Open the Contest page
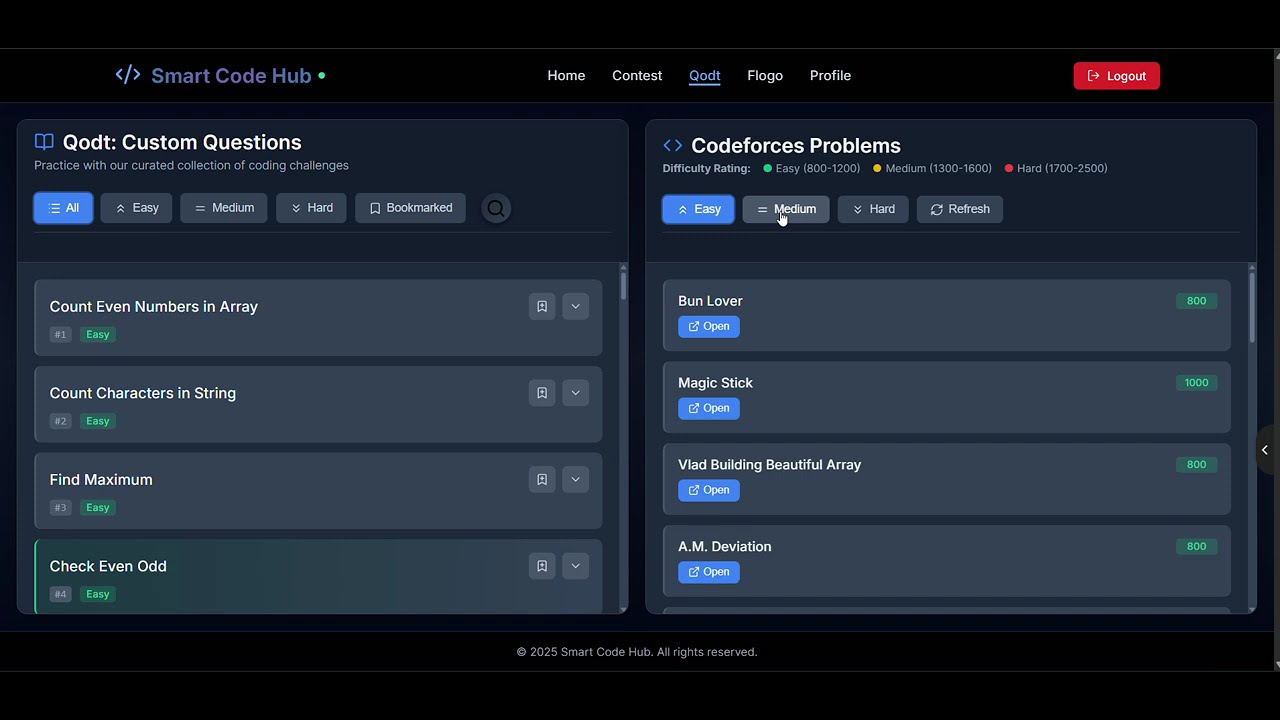 [637, 76]
